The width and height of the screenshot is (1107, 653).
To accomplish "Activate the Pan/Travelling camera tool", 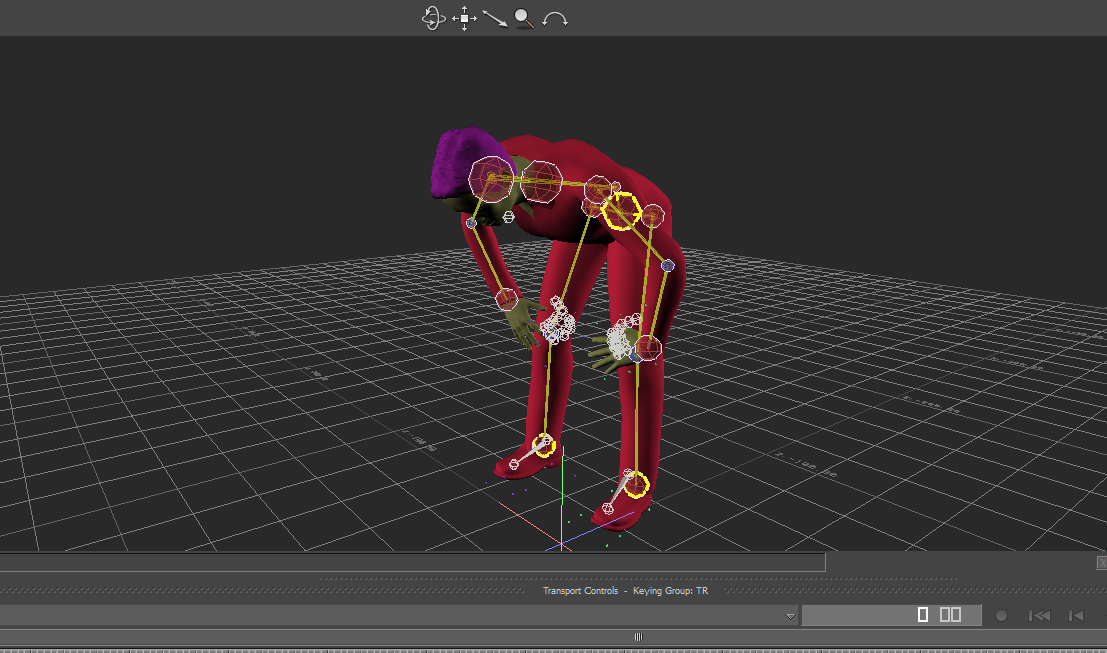I will 464,18.
